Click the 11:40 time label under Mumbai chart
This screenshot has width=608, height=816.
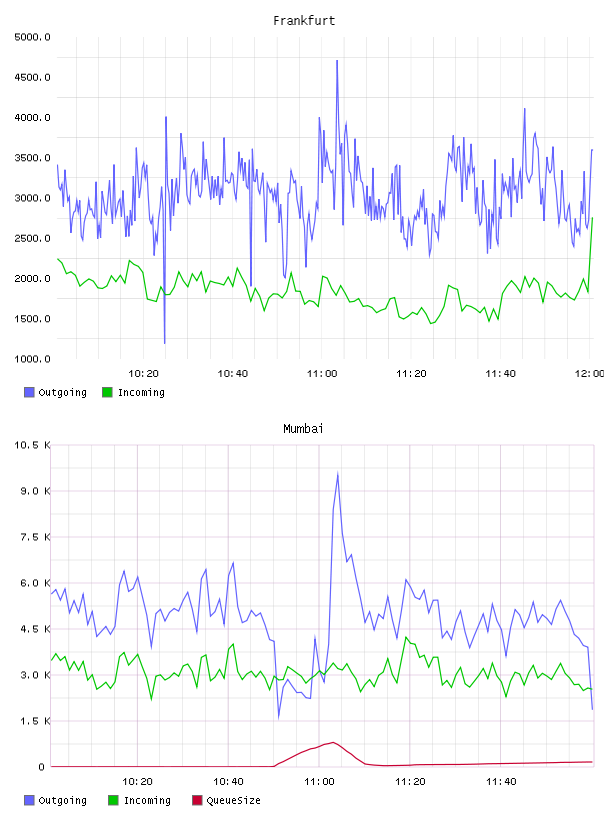501,782
